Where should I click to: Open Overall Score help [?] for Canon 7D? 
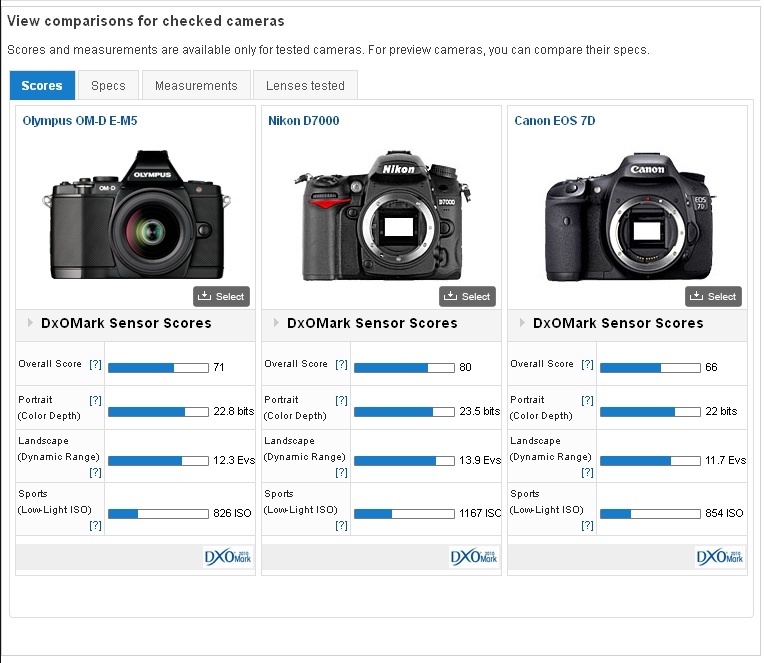pyautogui.click(x=588, y=364)
